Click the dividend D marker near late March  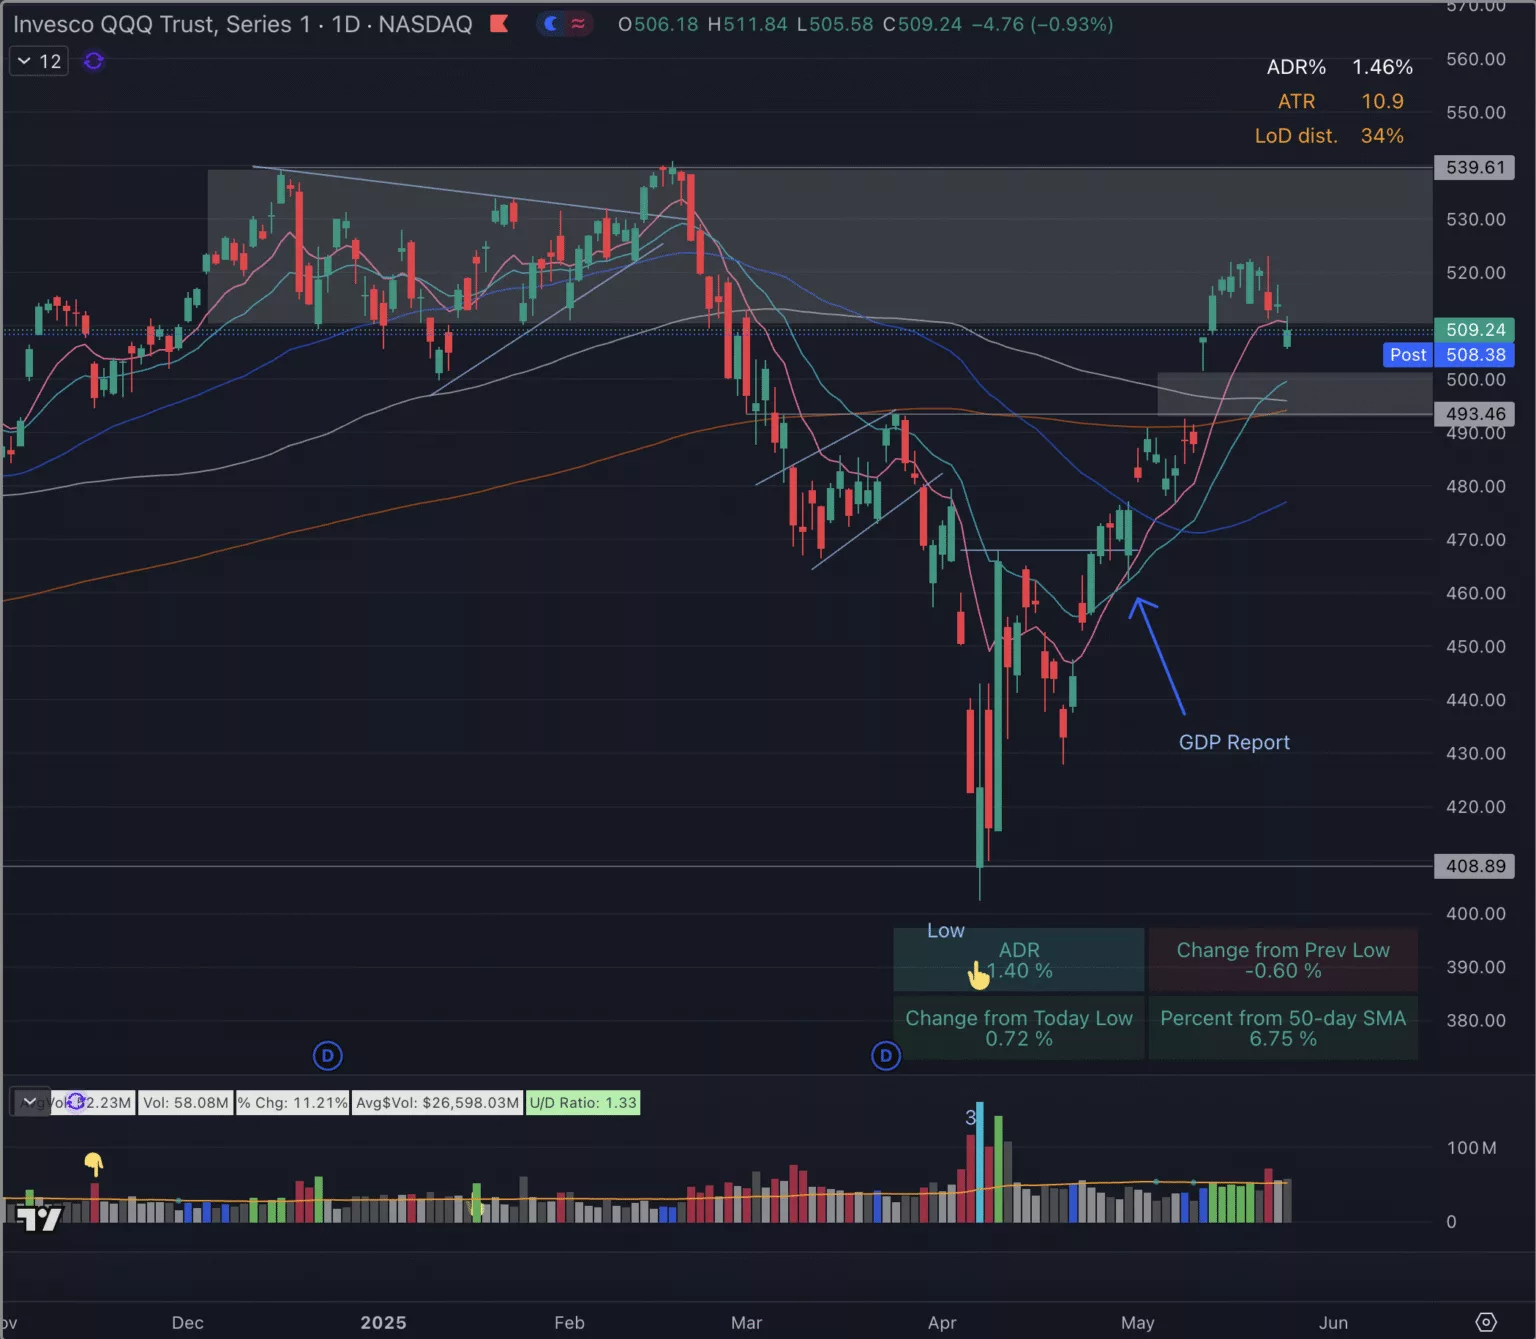(886, 1055)
